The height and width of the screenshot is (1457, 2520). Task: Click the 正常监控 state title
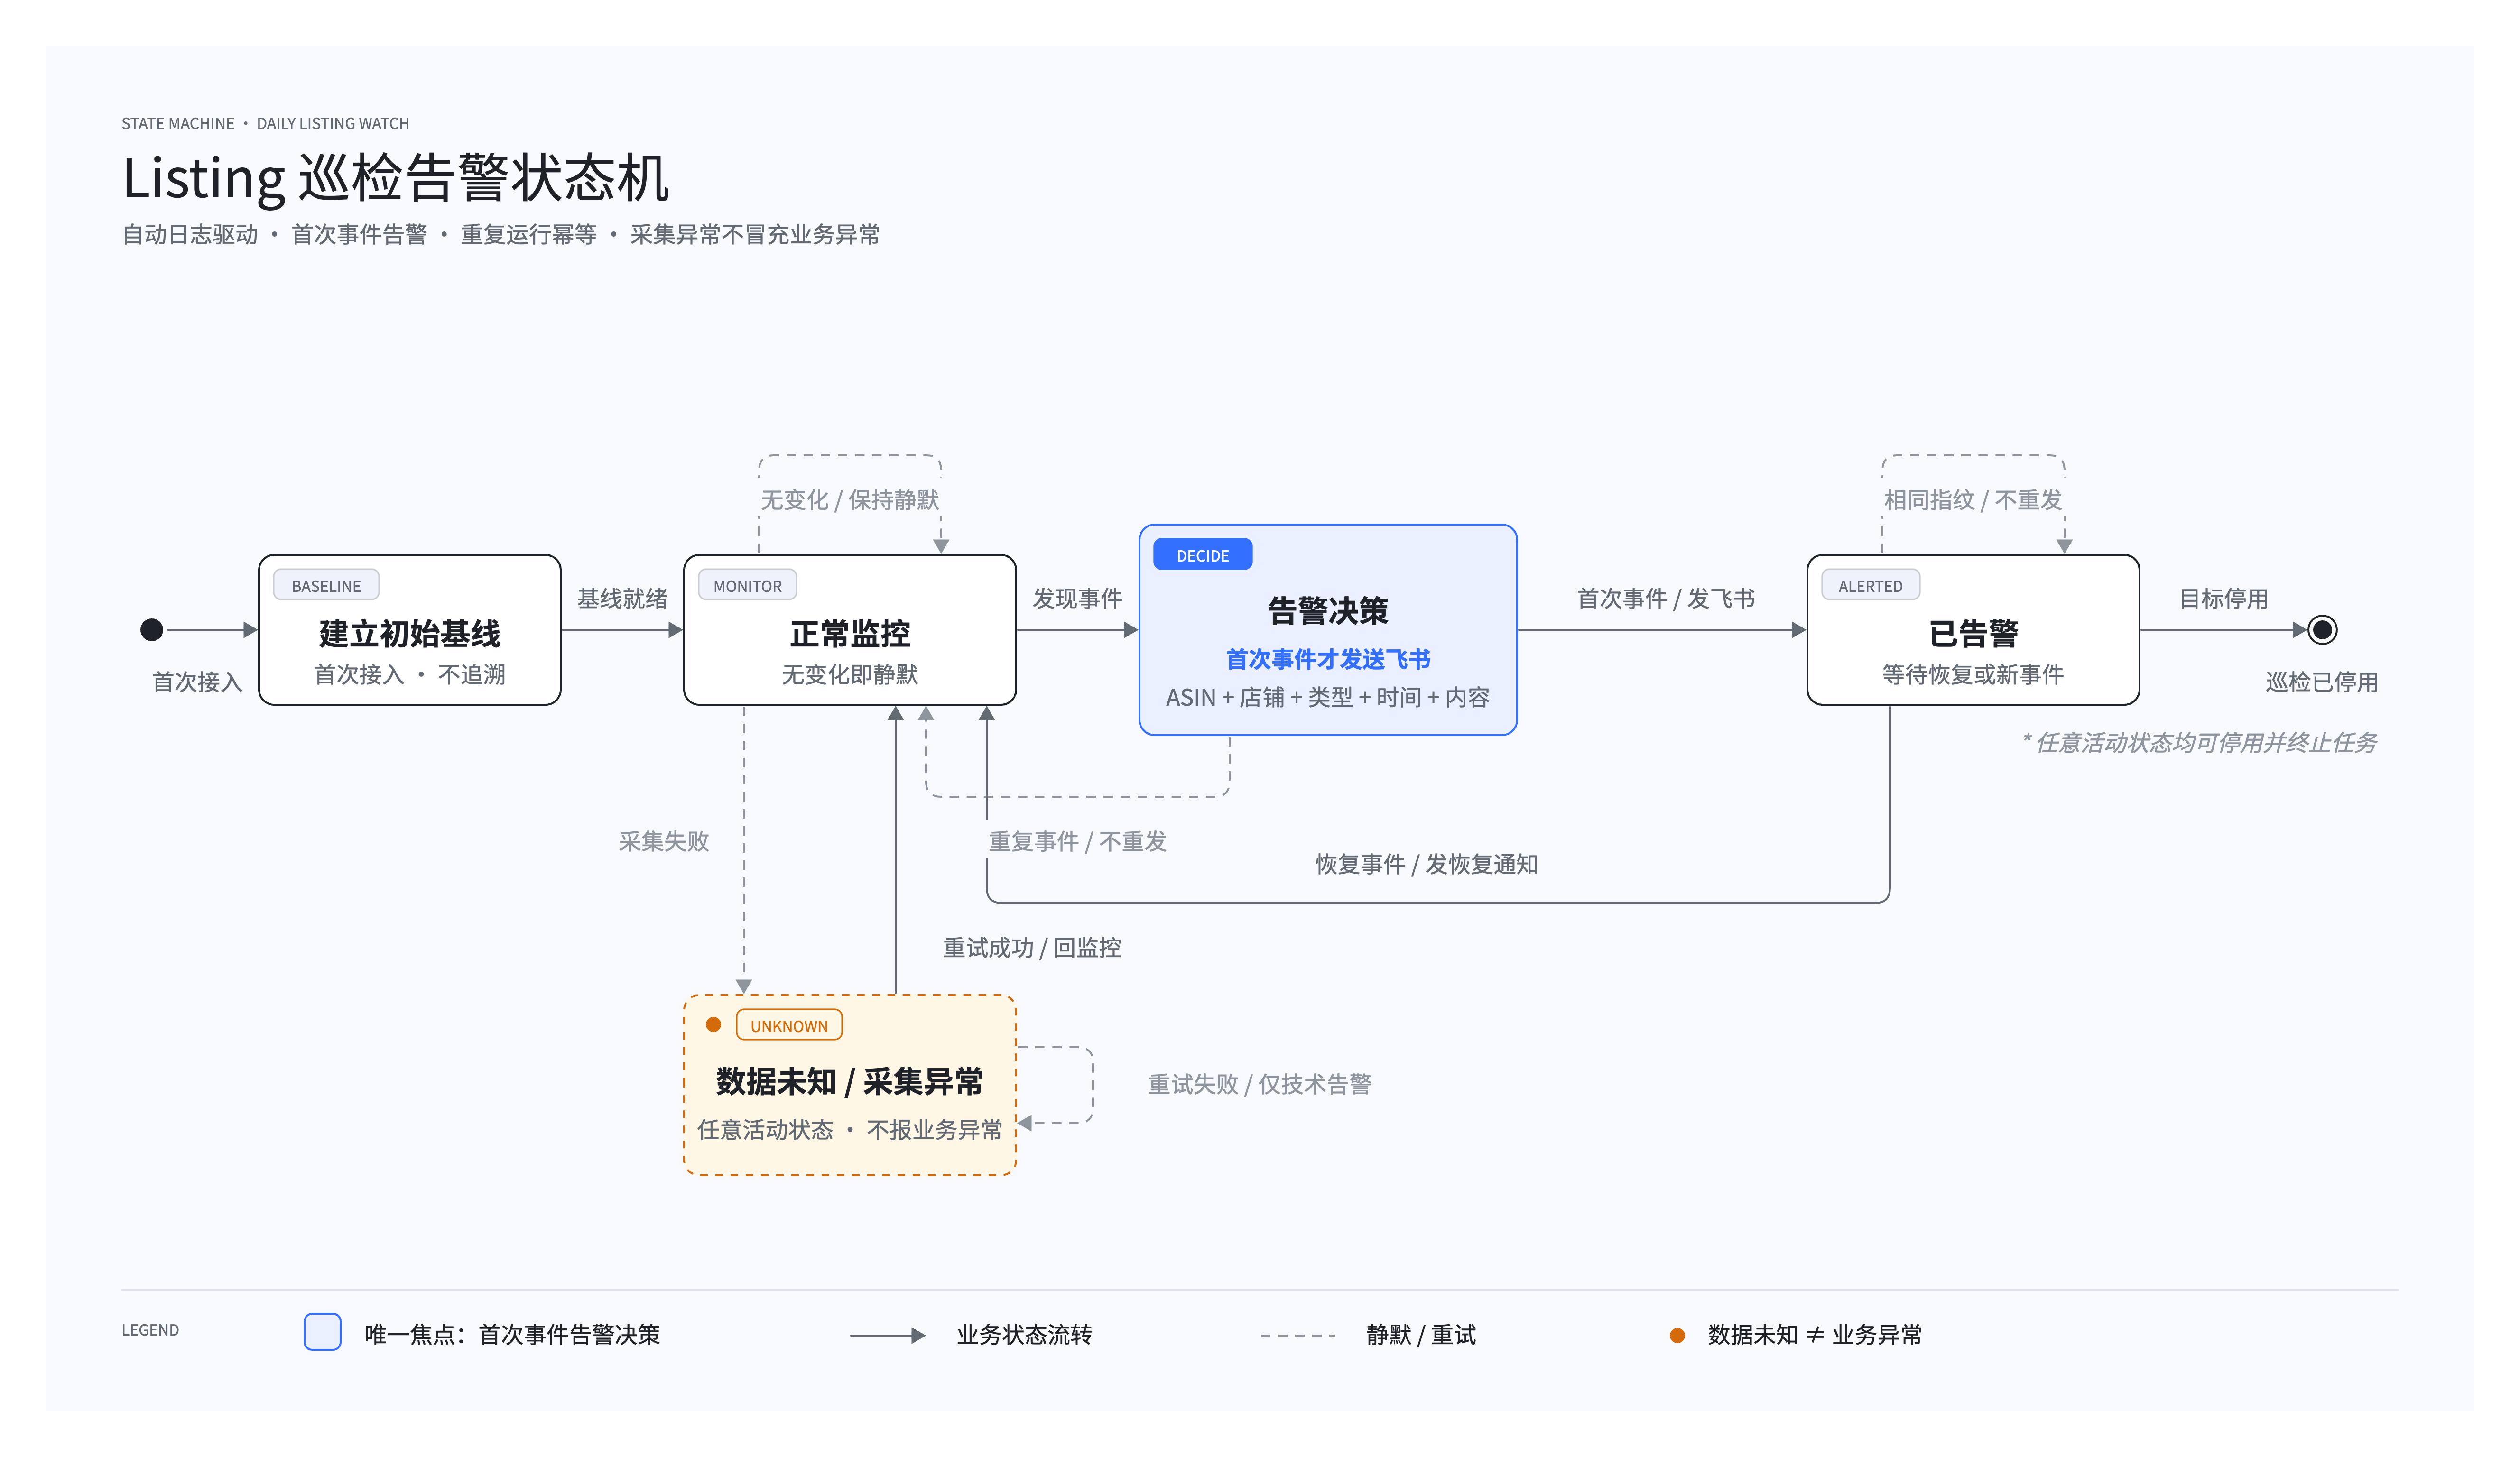849,633
